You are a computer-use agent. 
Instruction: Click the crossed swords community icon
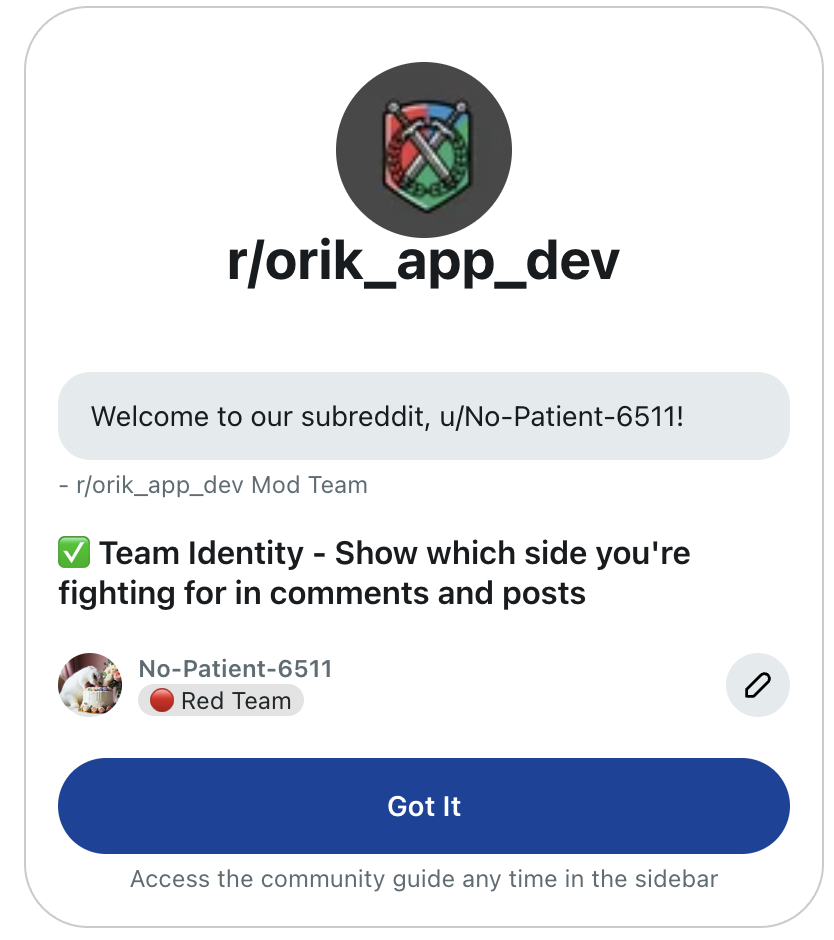point(425,155)
